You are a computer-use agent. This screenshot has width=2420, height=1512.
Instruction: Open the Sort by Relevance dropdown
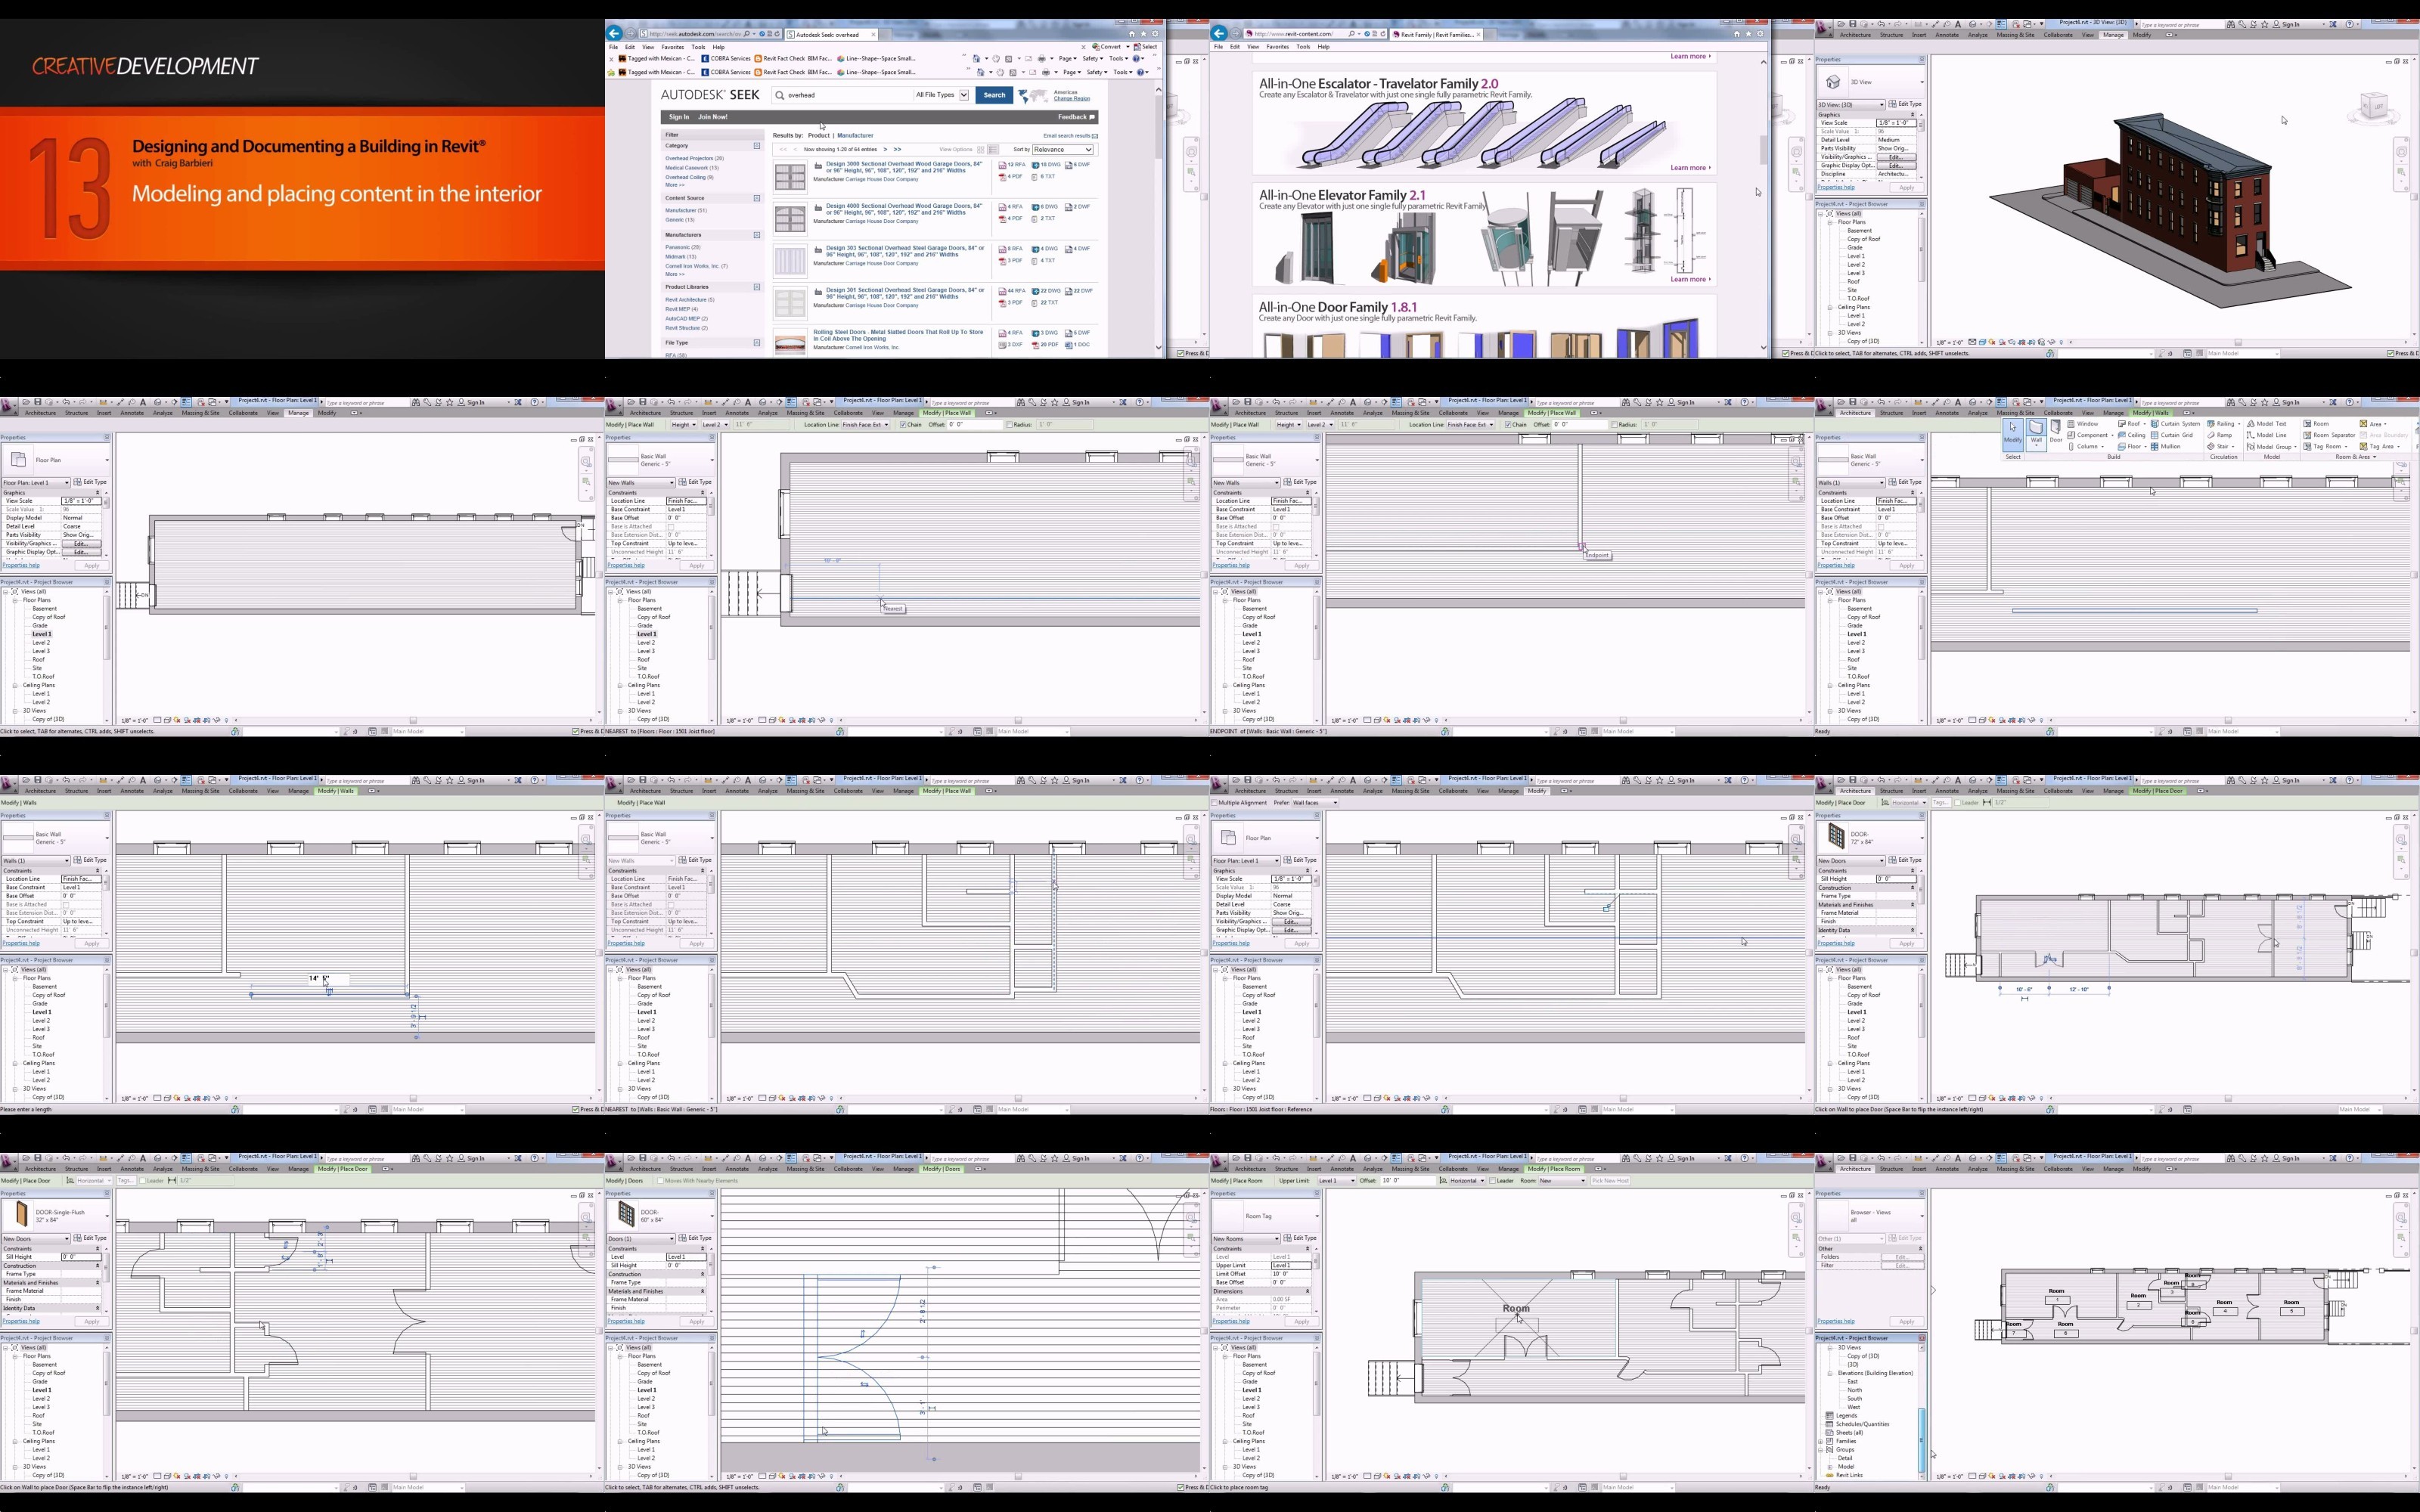pyautogui.click(x=1063, y=149)
